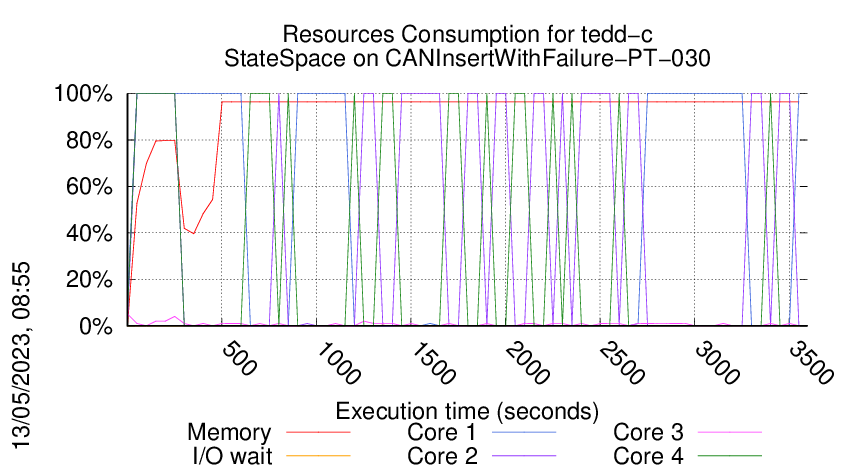Click the 3500 x-axis tick label

(x=810, y=363)
